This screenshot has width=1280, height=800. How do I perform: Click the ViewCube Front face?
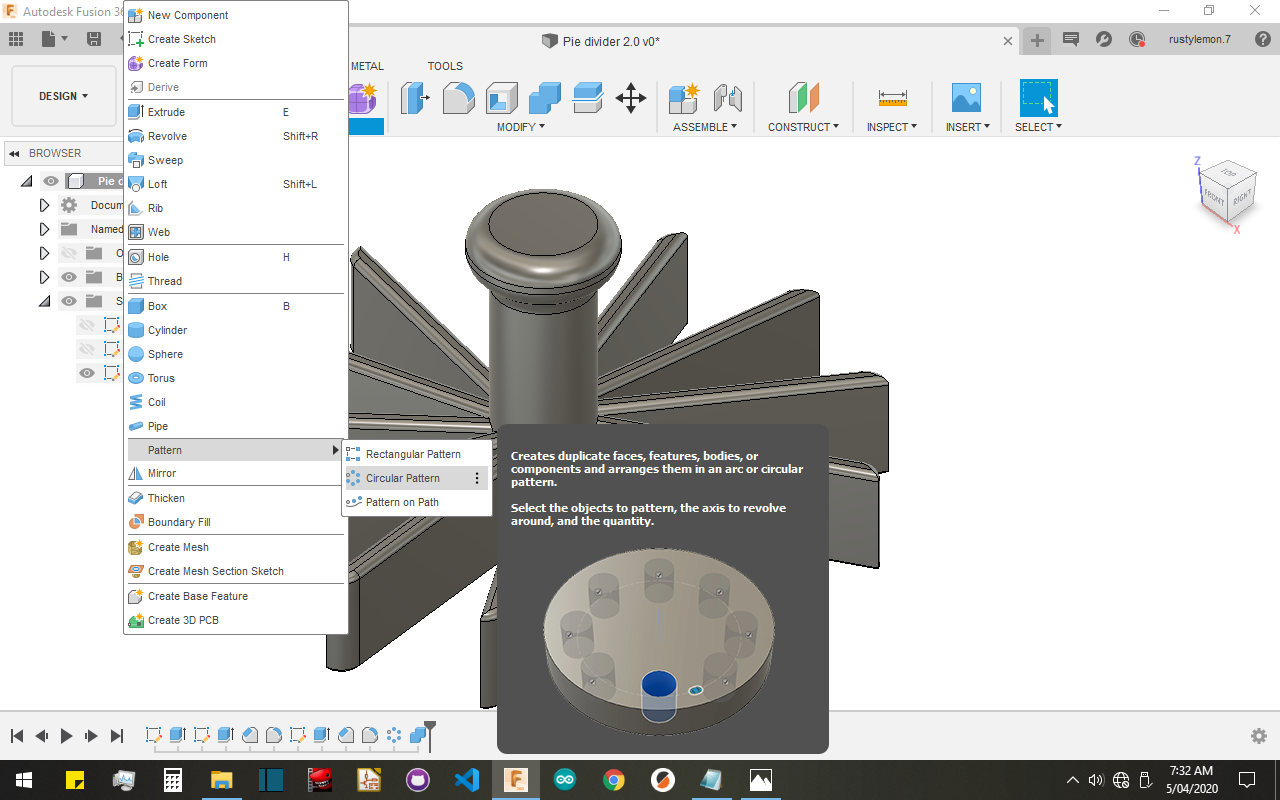pyautogui.click(x=1213, y=196)
